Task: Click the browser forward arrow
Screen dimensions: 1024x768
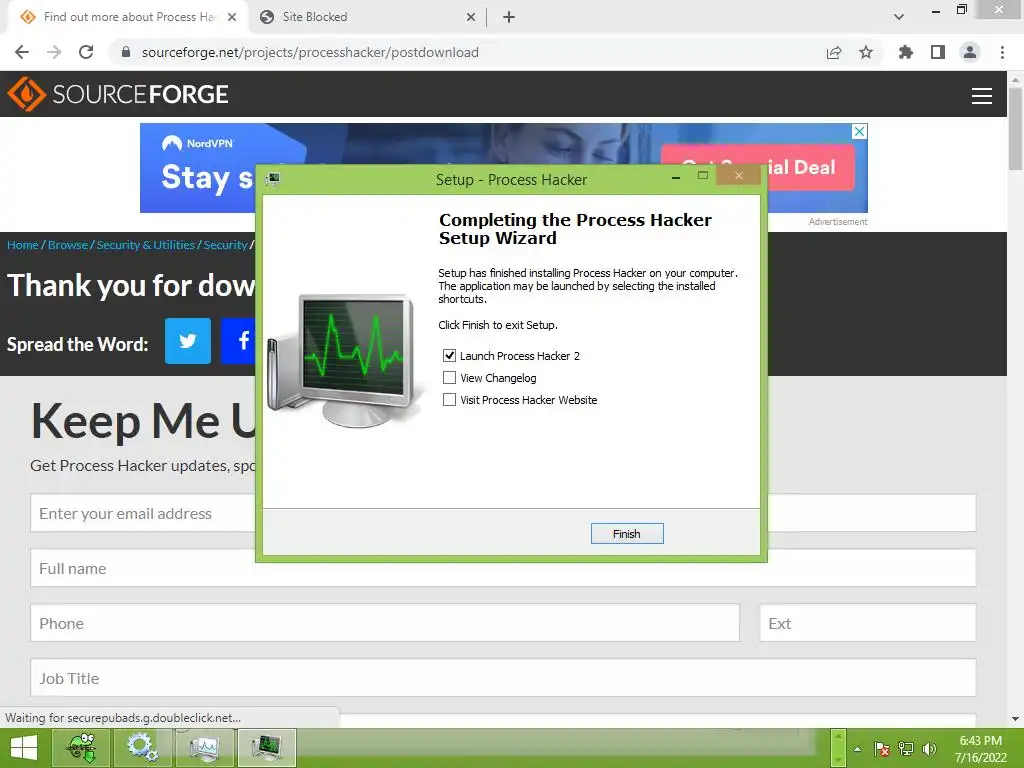Action: coord(54,52)
